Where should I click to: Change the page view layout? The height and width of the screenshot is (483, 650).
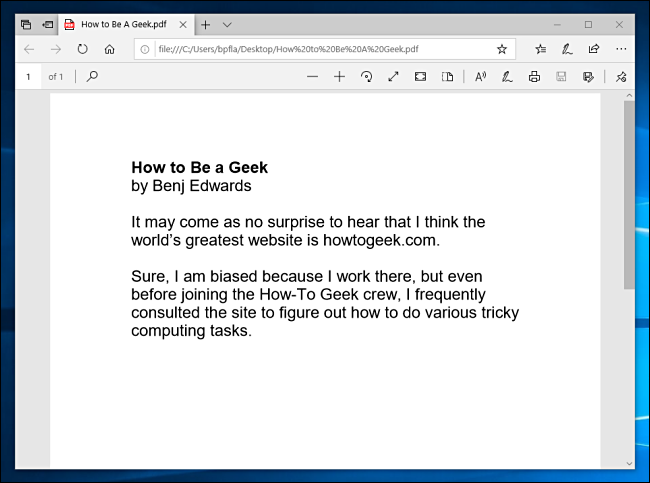pos(447,77)
